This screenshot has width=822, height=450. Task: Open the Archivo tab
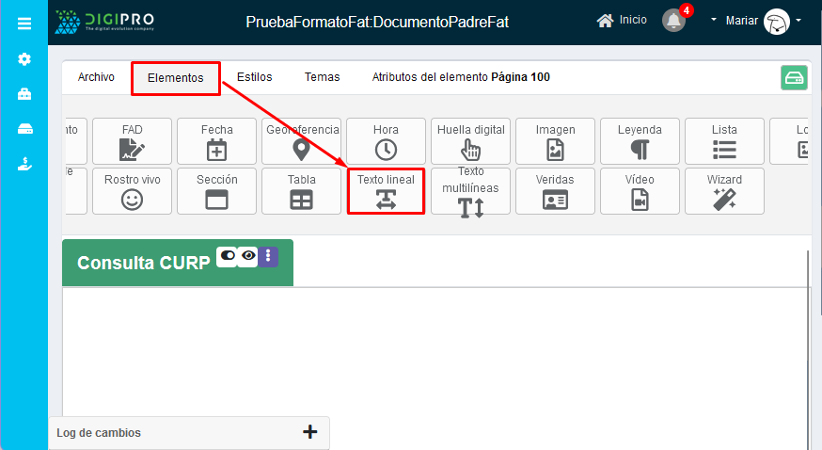[x=96, y=77]
